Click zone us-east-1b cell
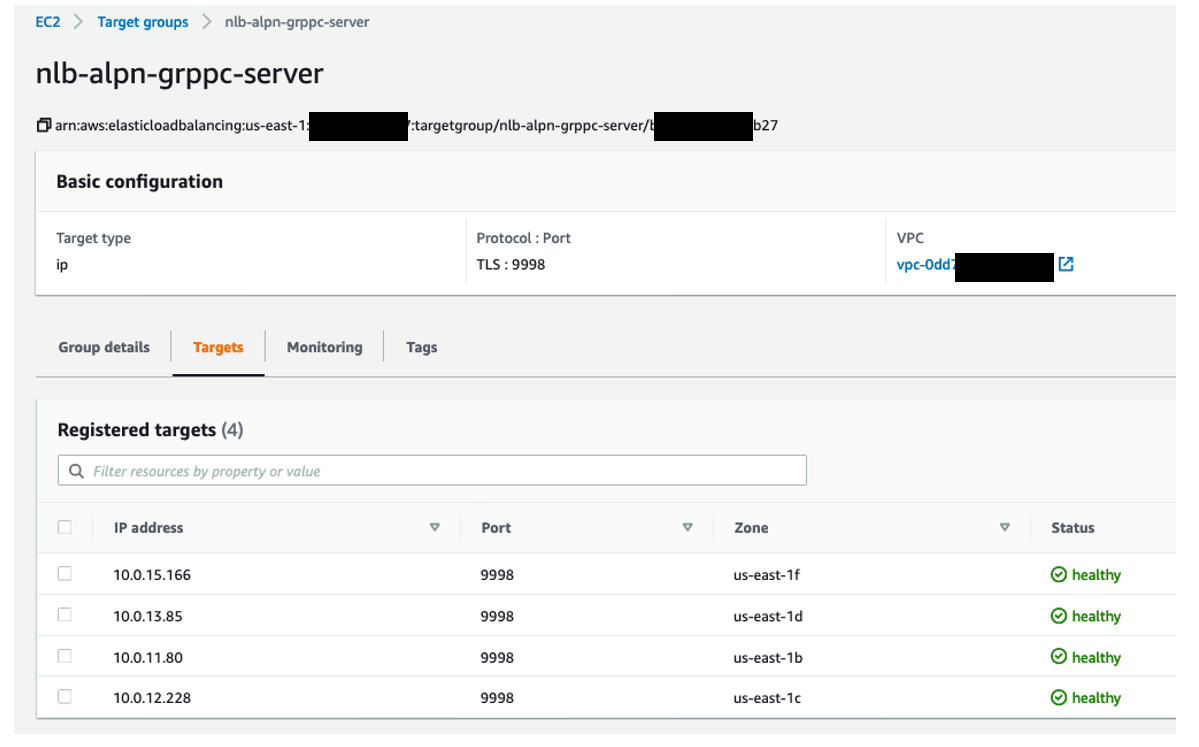 [x=768, y=658]
